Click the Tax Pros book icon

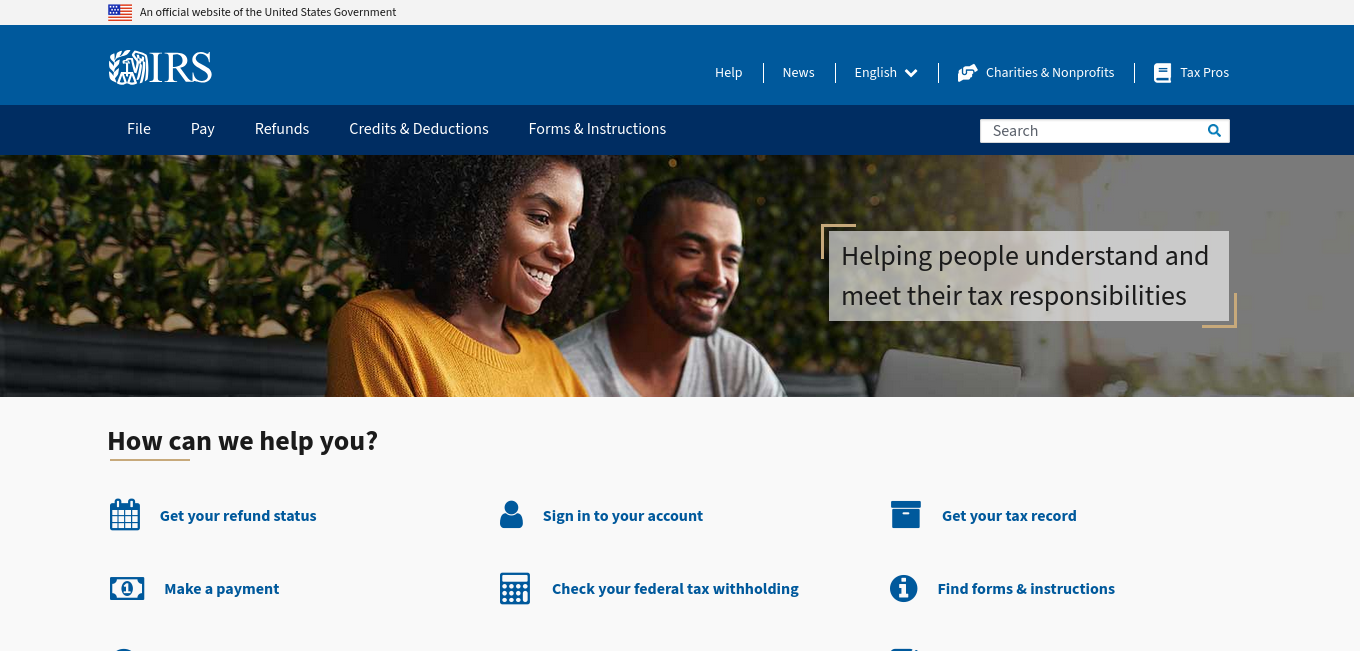pos(1162,73)
